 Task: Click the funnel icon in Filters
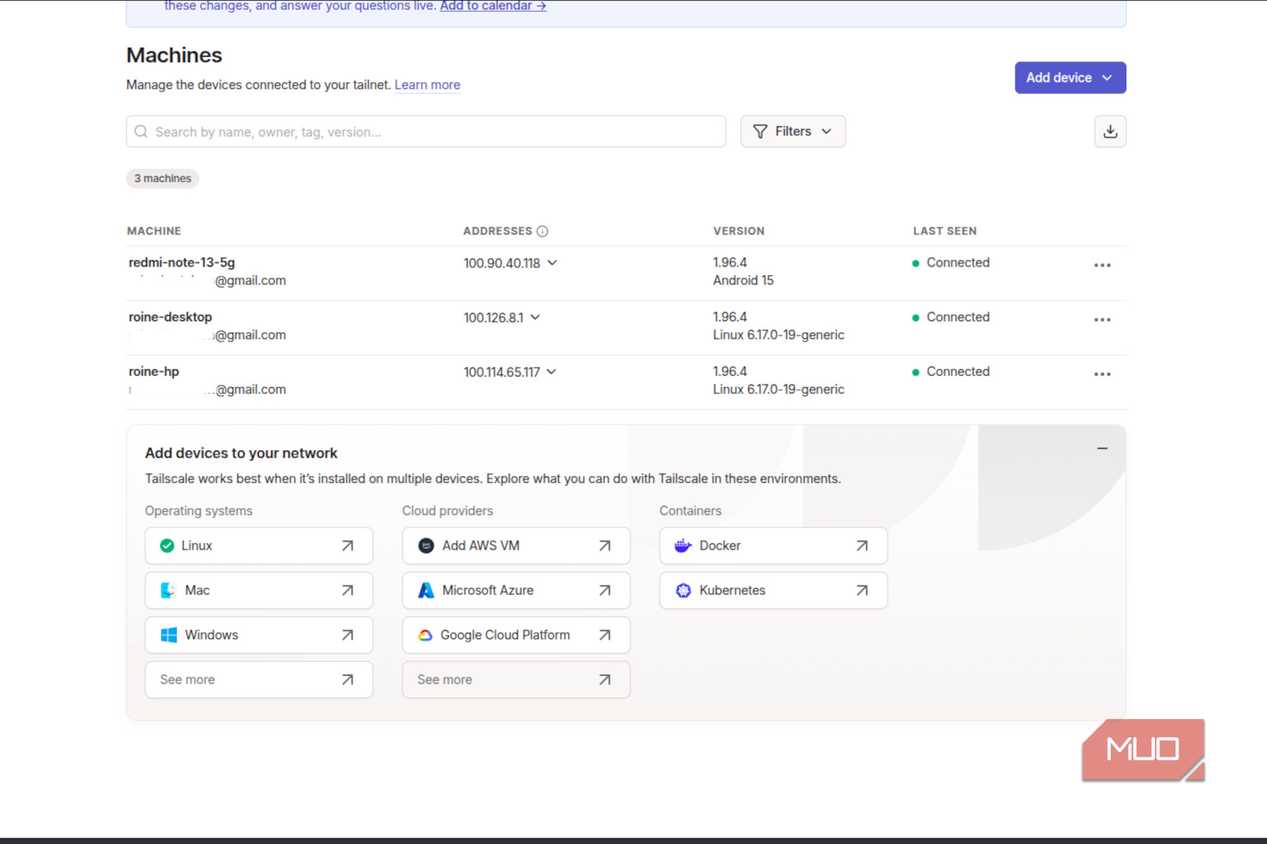click(x=760, y=131)
